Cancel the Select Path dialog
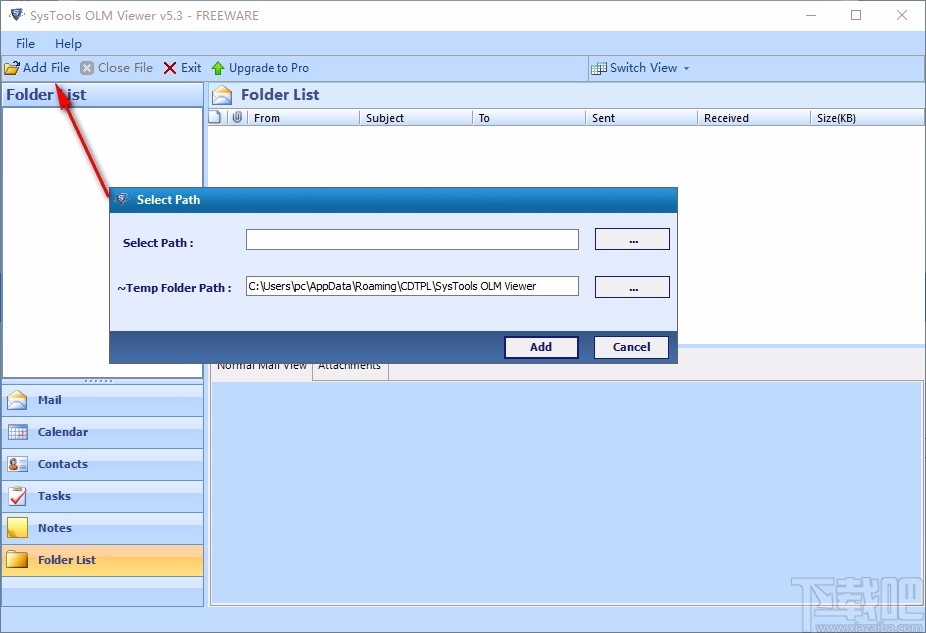The image size is (926, 633). 631,347
